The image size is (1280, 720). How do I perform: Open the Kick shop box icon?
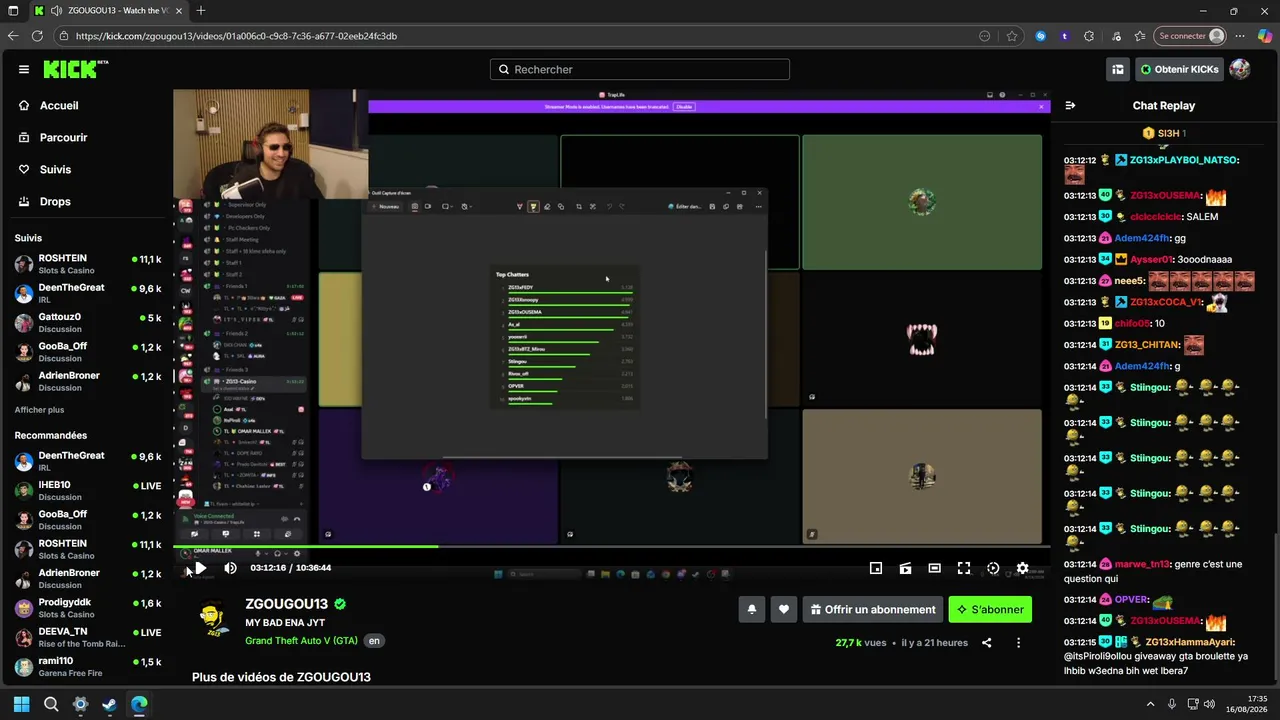coord(1118,69)
